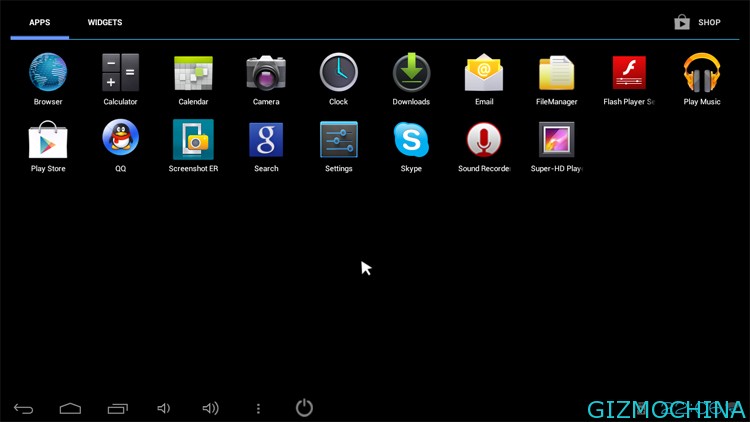750x422 pixels.
Task: Tap the back arrow in navigation bar
Action: pos(23,408)
